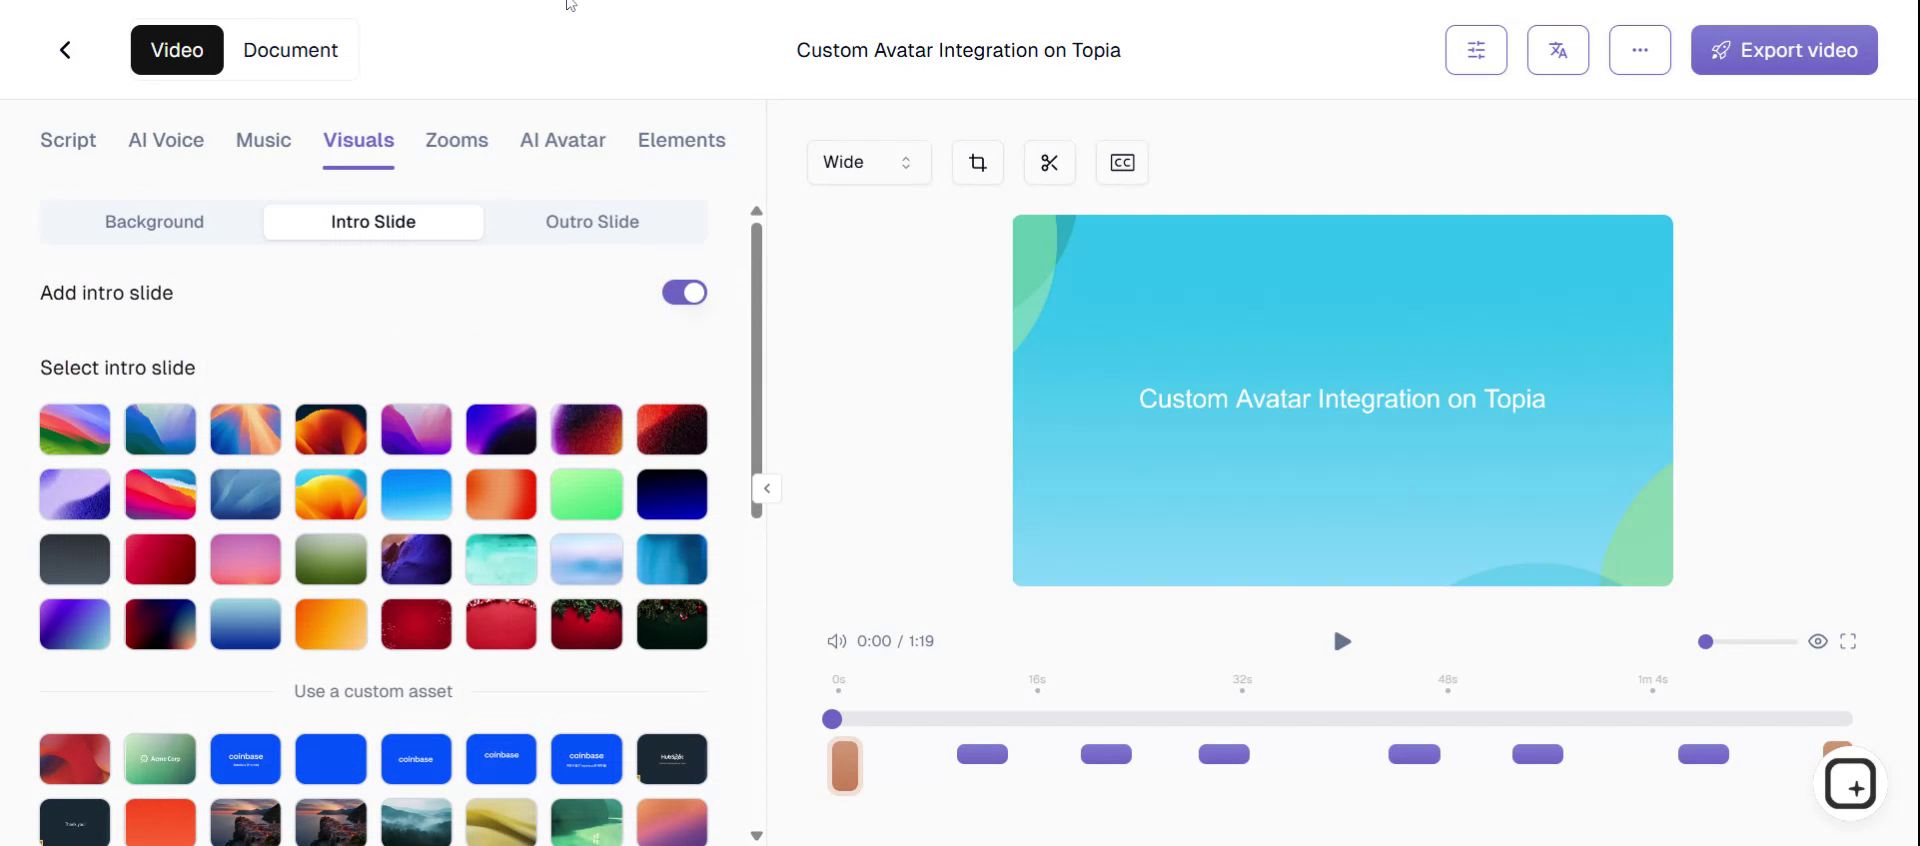Choose the pink gradient intro slide
The width and height of the screenshot is (1920, 846).
245,559
